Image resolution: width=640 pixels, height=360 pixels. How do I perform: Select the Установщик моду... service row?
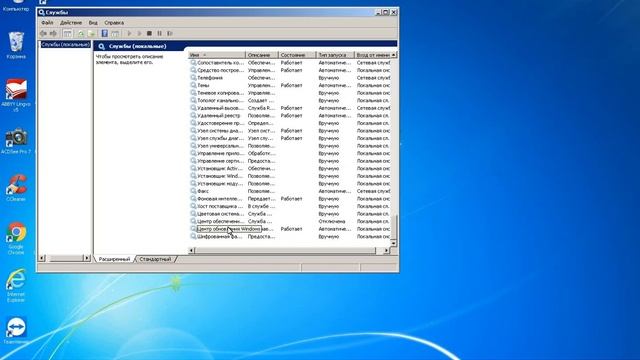pyautogui.click(x=290, y=184)
